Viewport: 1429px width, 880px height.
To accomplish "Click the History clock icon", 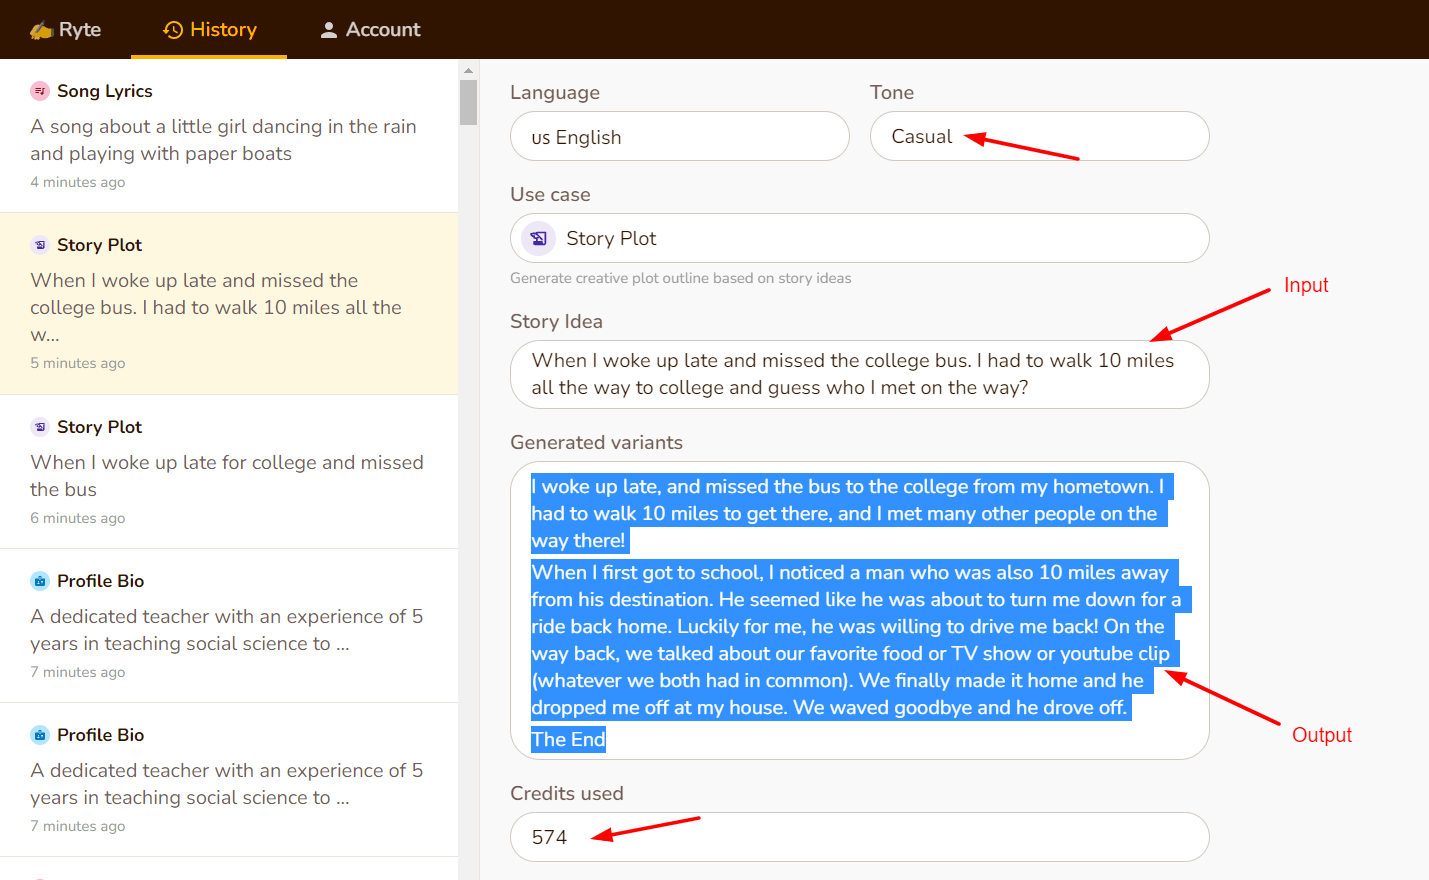I will coord(173,30).
